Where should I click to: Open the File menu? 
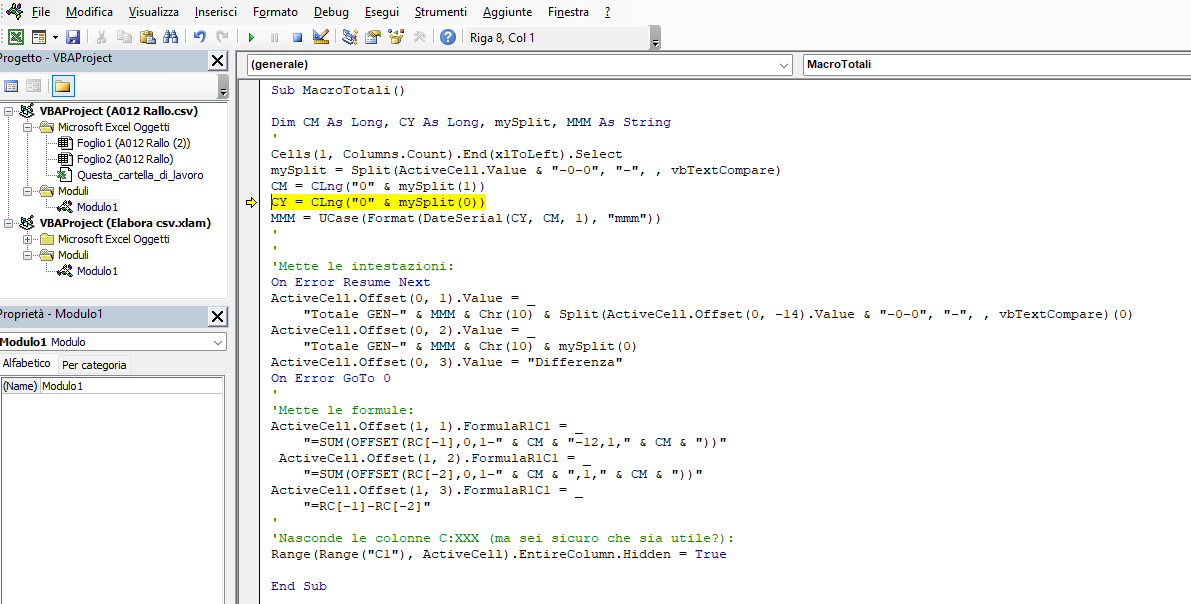tap(41, 12)
